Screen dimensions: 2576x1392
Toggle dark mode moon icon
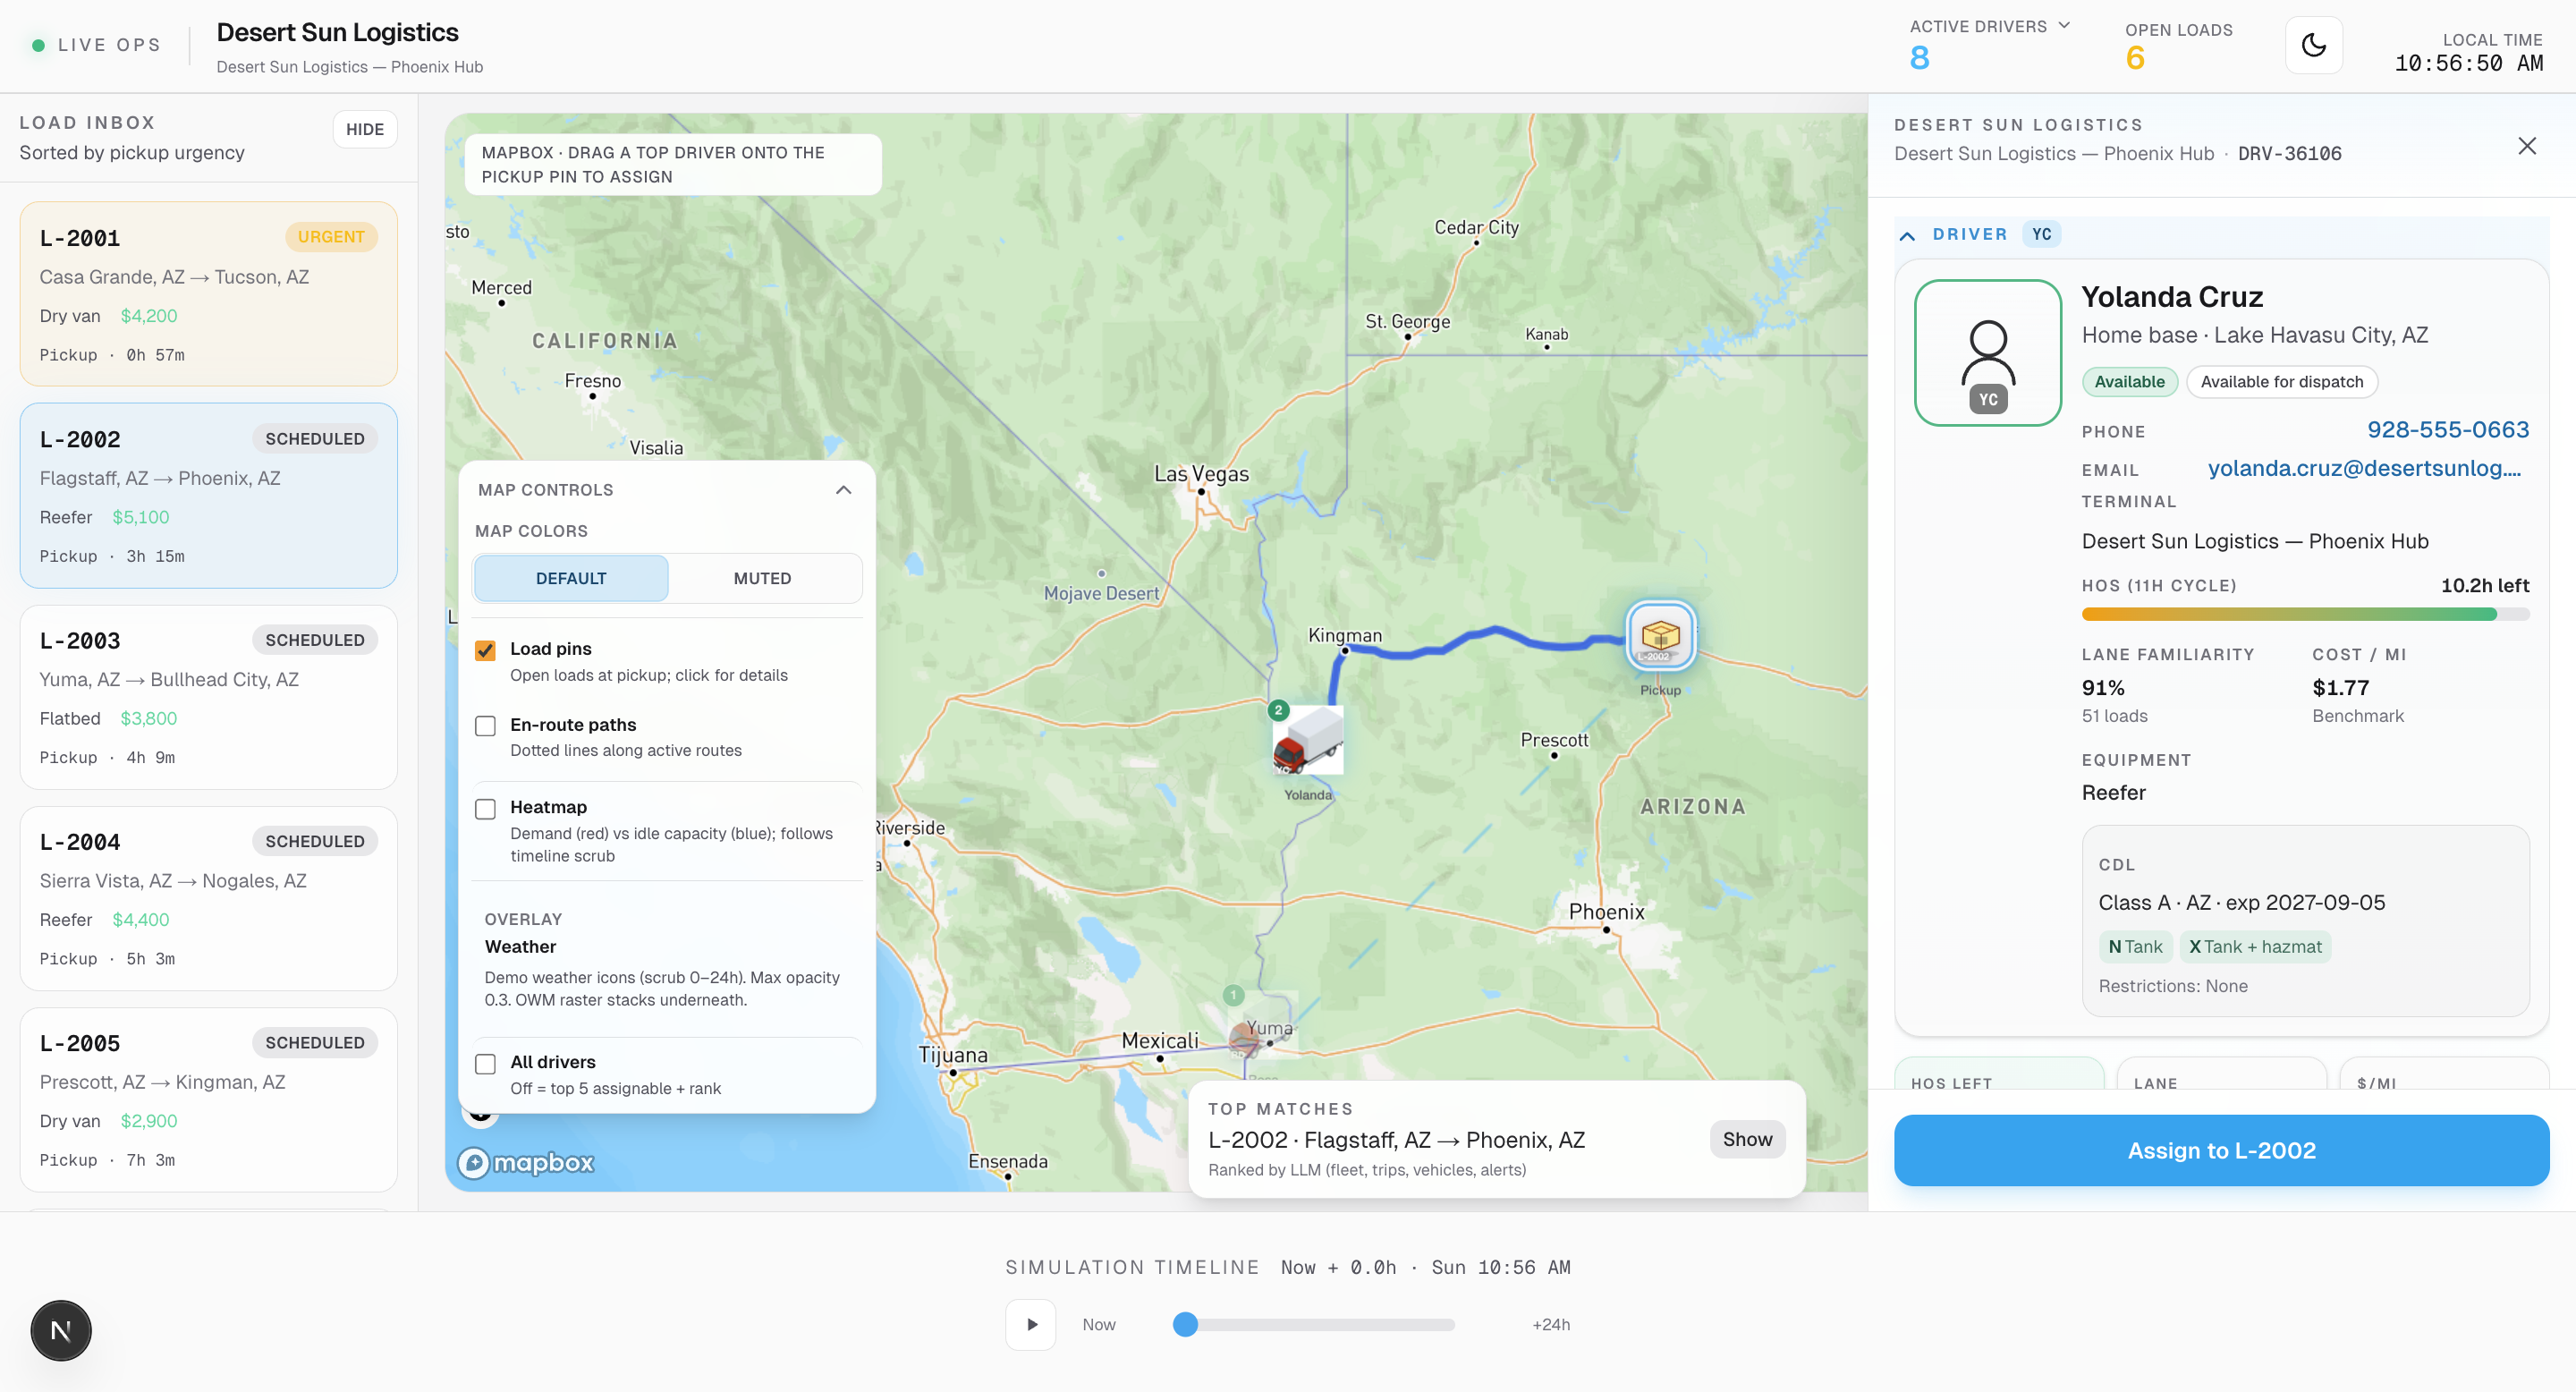(2313, 45)
